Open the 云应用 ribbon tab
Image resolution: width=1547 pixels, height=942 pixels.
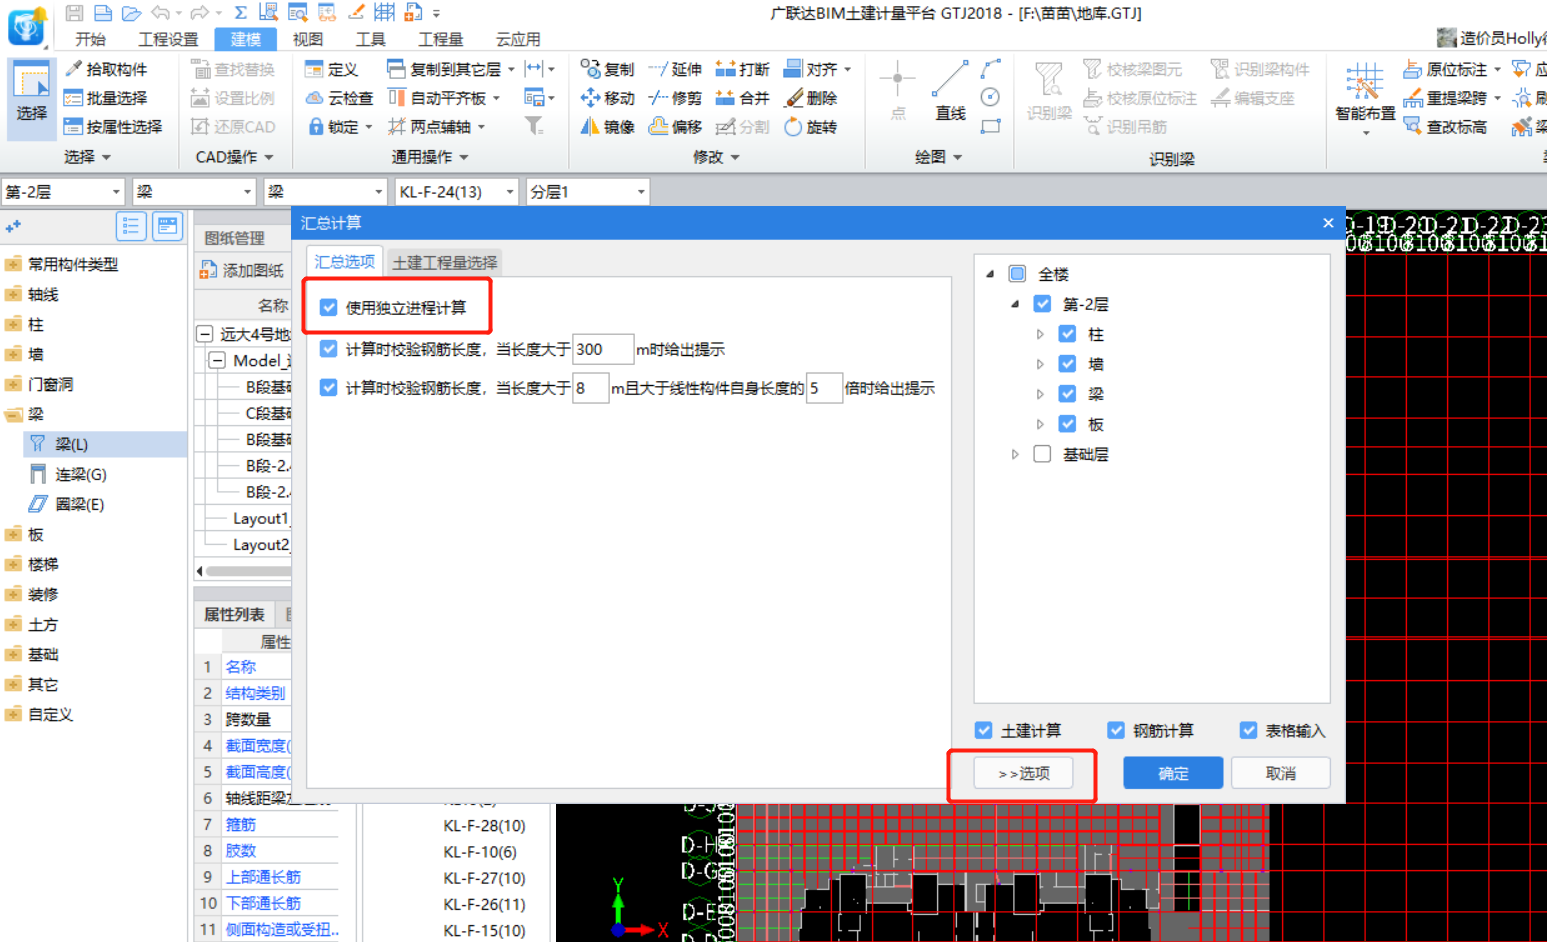[518, 39]
